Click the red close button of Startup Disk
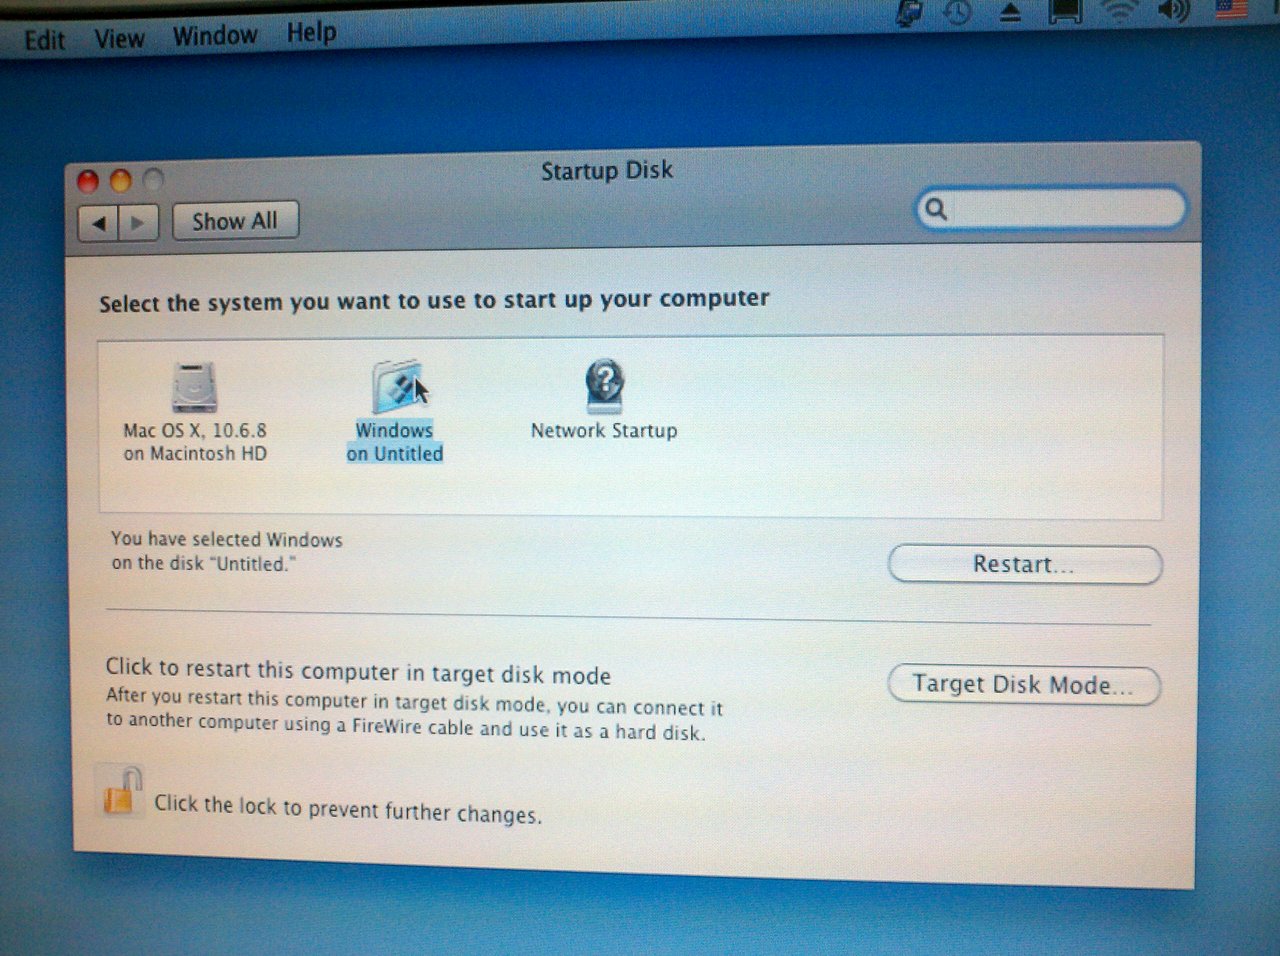The image size is (1280, 956). point(88,181)
